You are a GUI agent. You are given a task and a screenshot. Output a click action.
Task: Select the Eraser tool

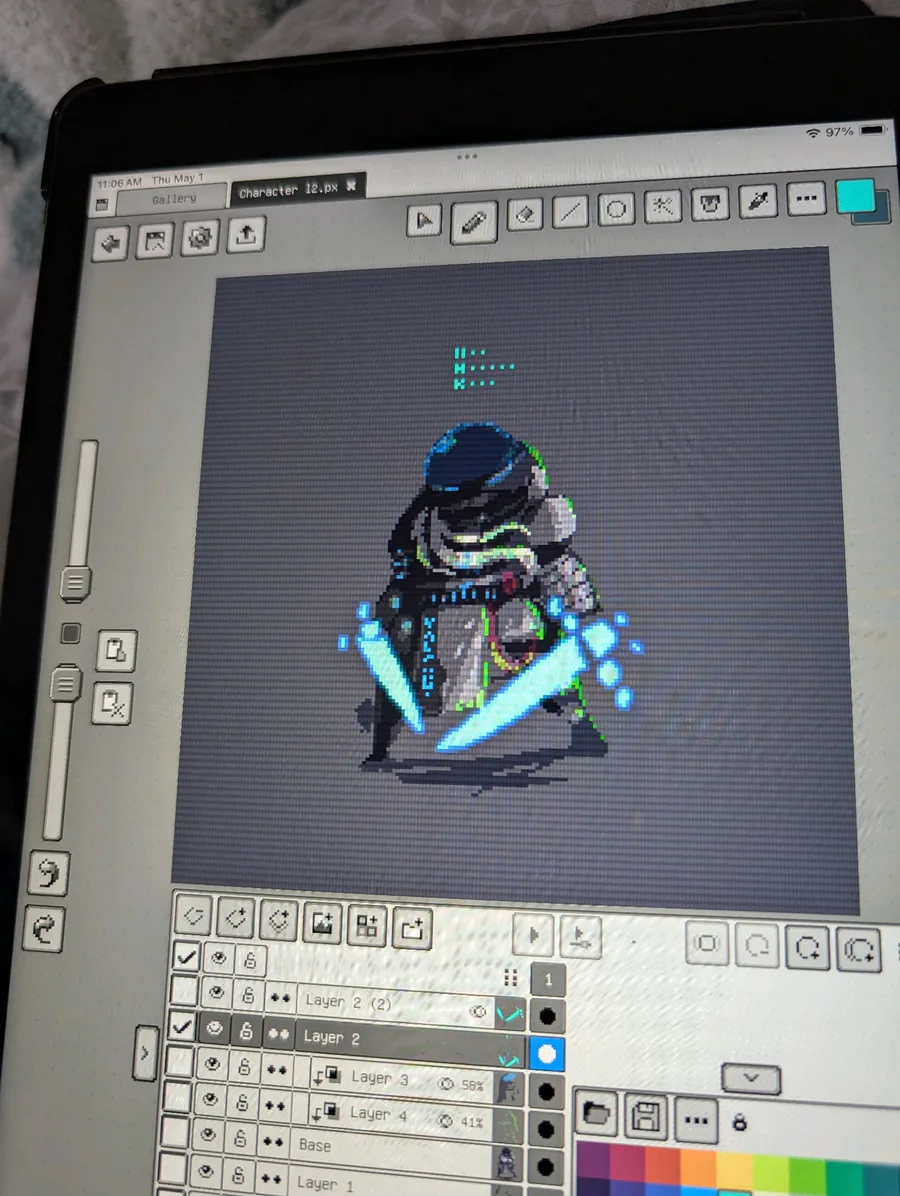524,214
